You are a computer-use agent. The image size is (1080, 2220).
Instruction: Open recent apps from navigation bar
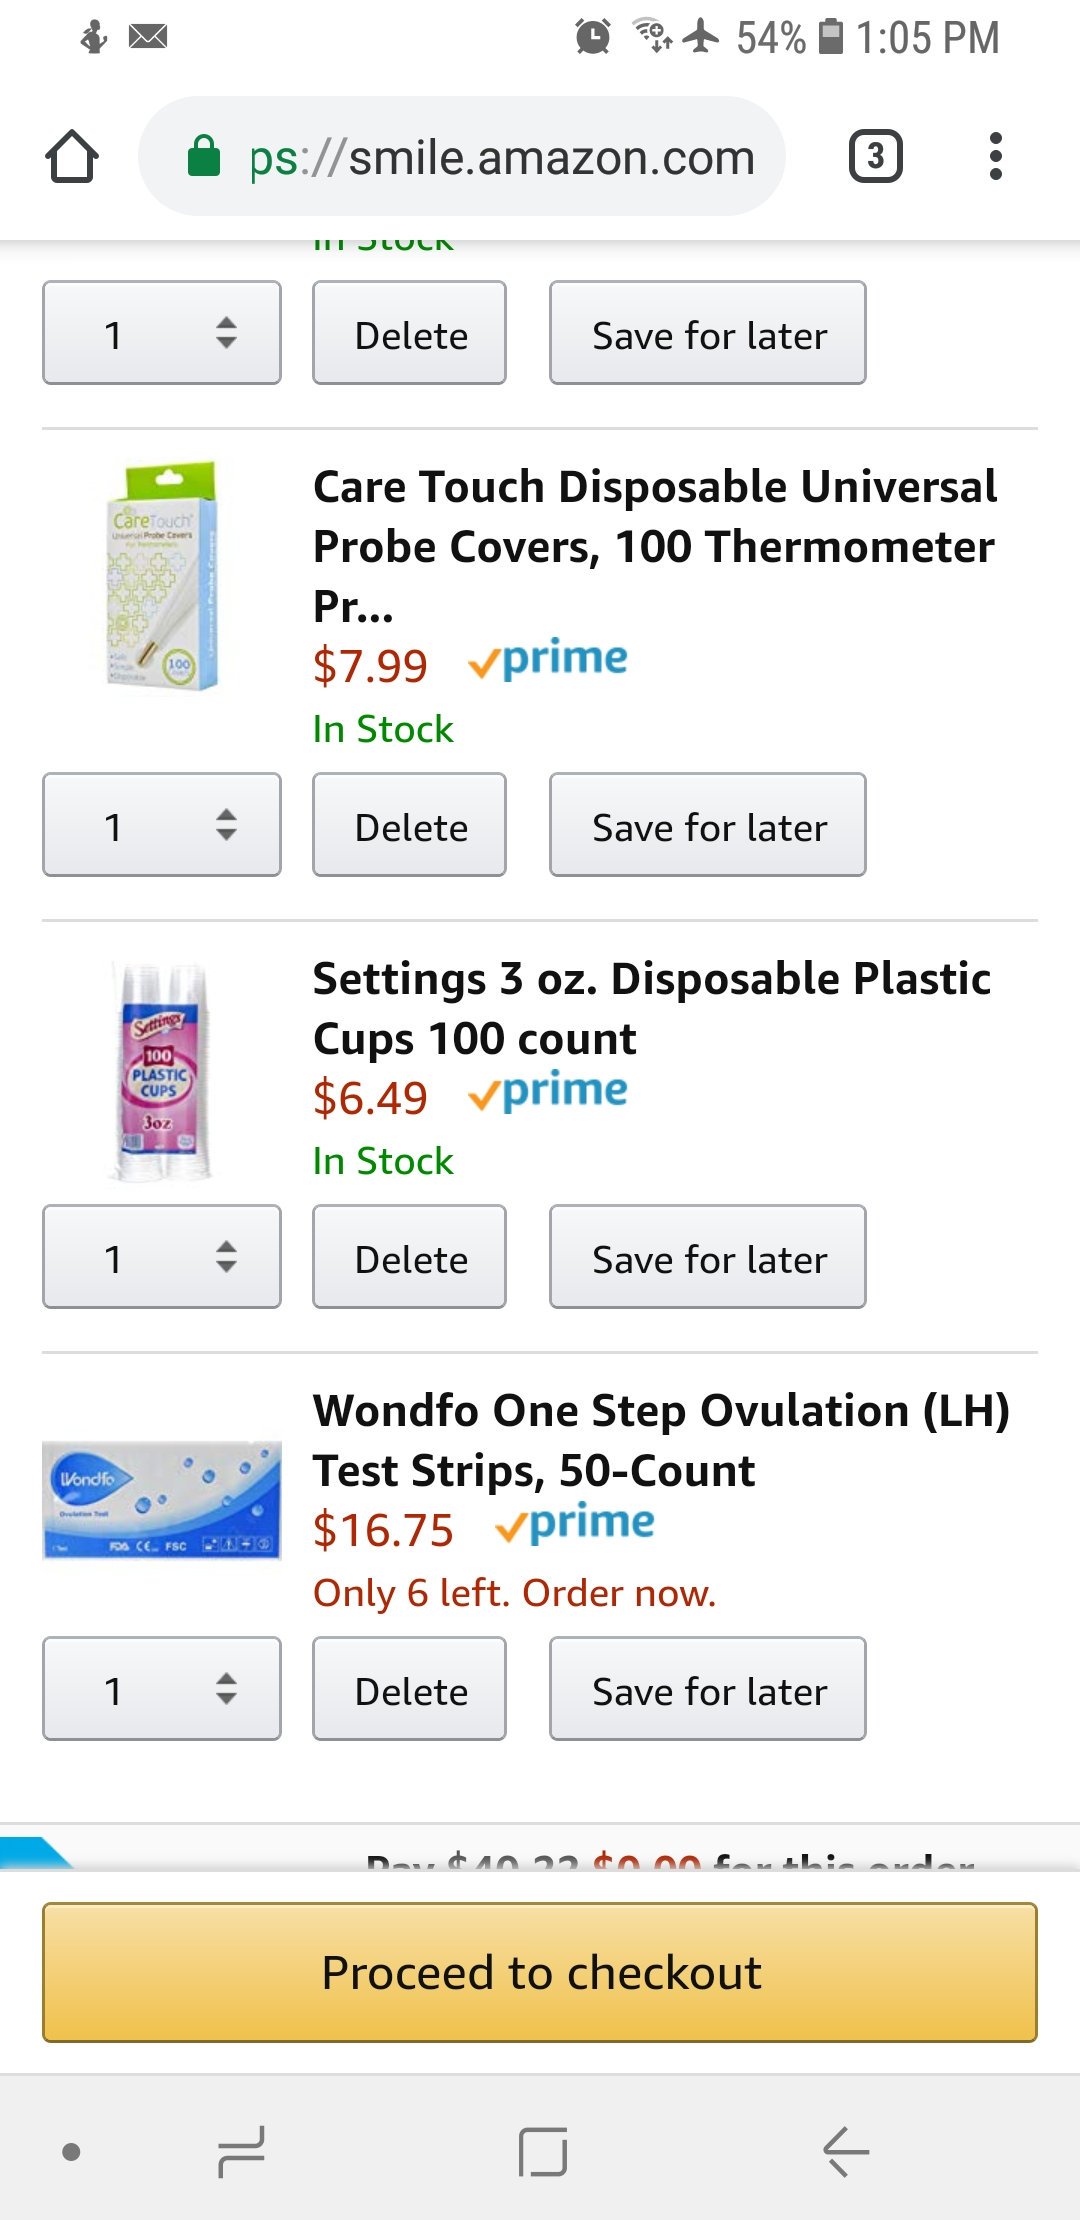click(x=241, y=2150)
